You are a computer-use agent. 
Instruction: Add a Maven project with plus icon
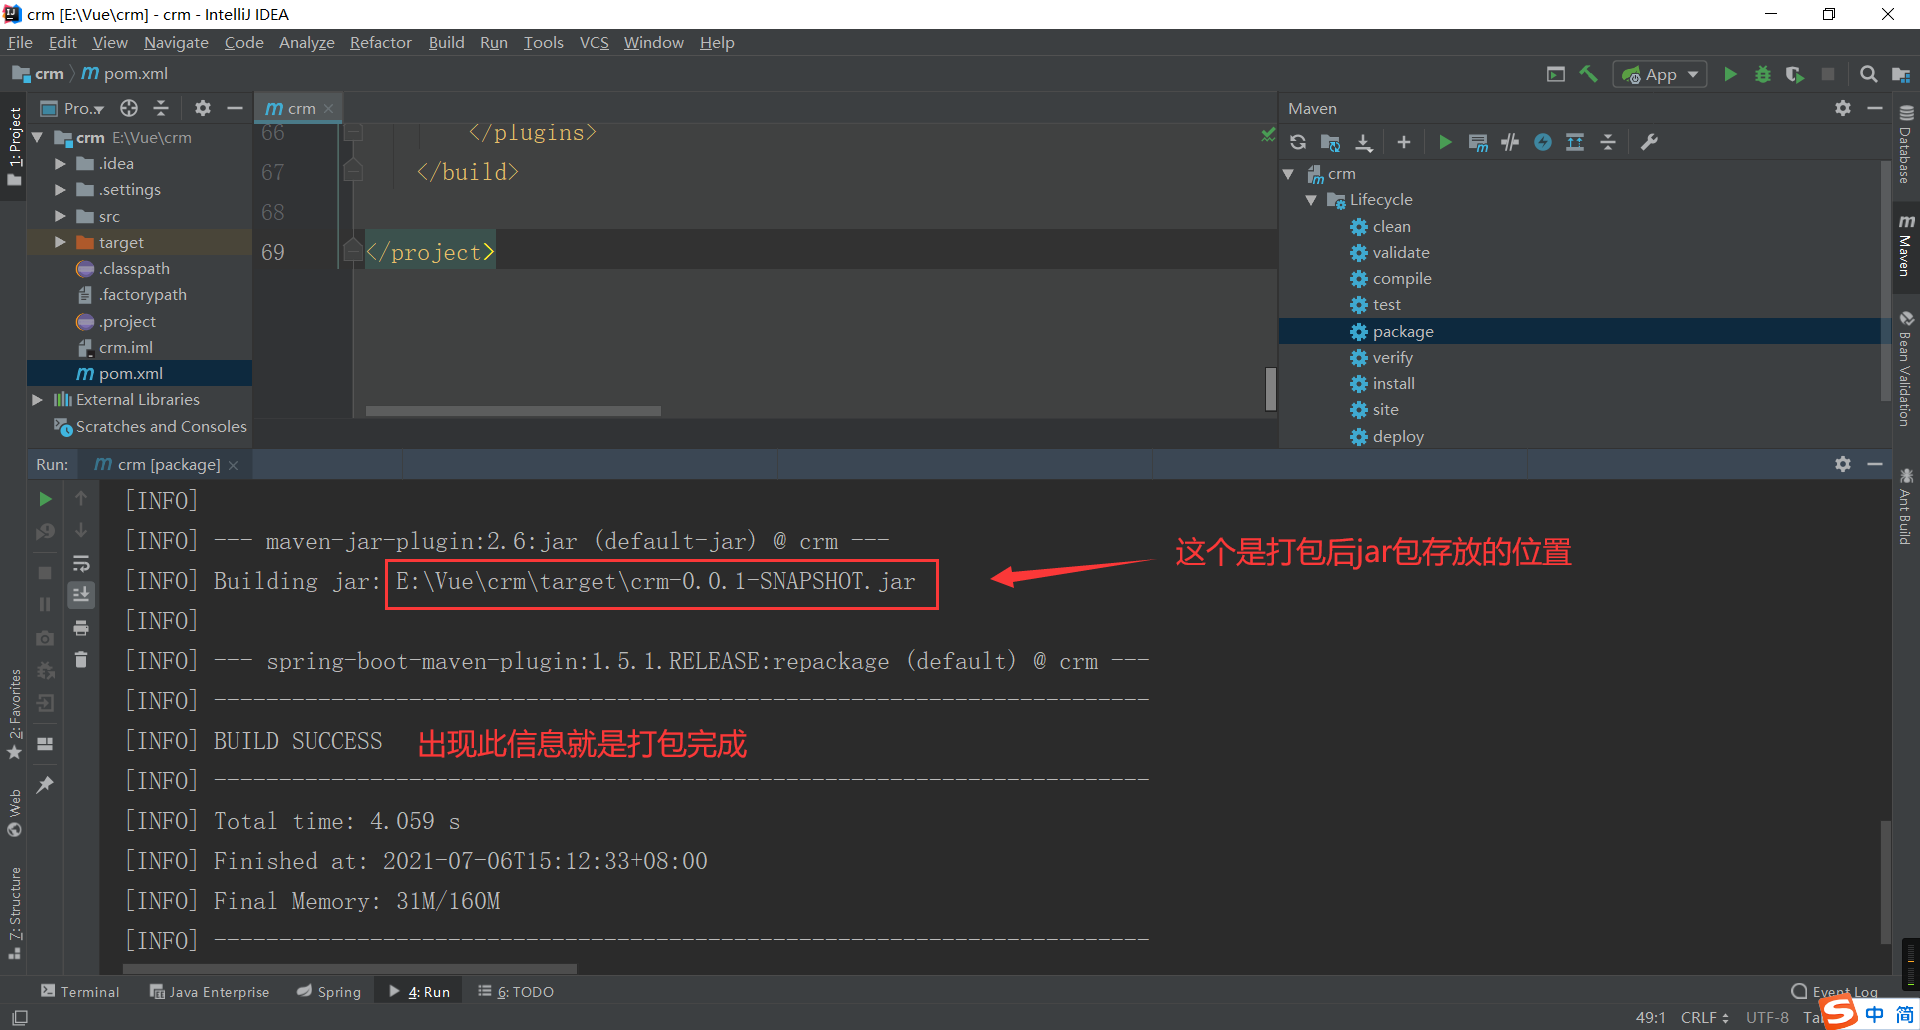(x=1404, y=142)
